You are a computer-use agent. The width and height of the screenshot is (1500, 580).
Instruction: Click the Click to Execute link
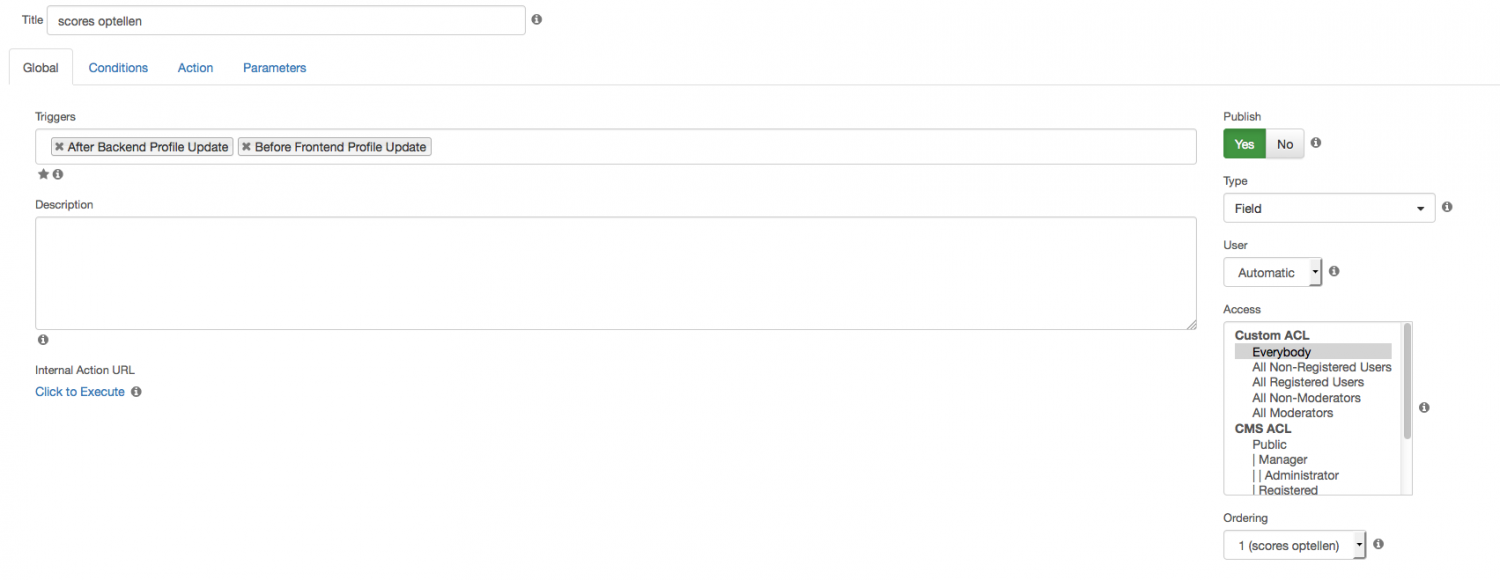(x=80, y=392)
